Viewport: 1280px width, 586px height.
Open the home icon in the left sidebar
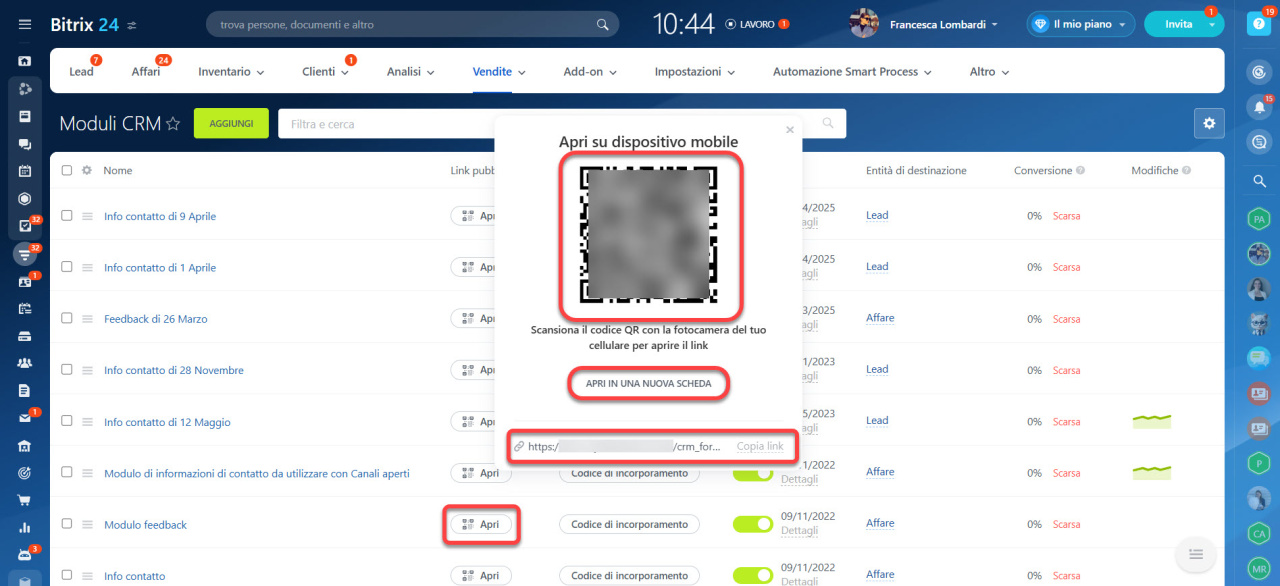pyautogui.click(x=25, y=61)
